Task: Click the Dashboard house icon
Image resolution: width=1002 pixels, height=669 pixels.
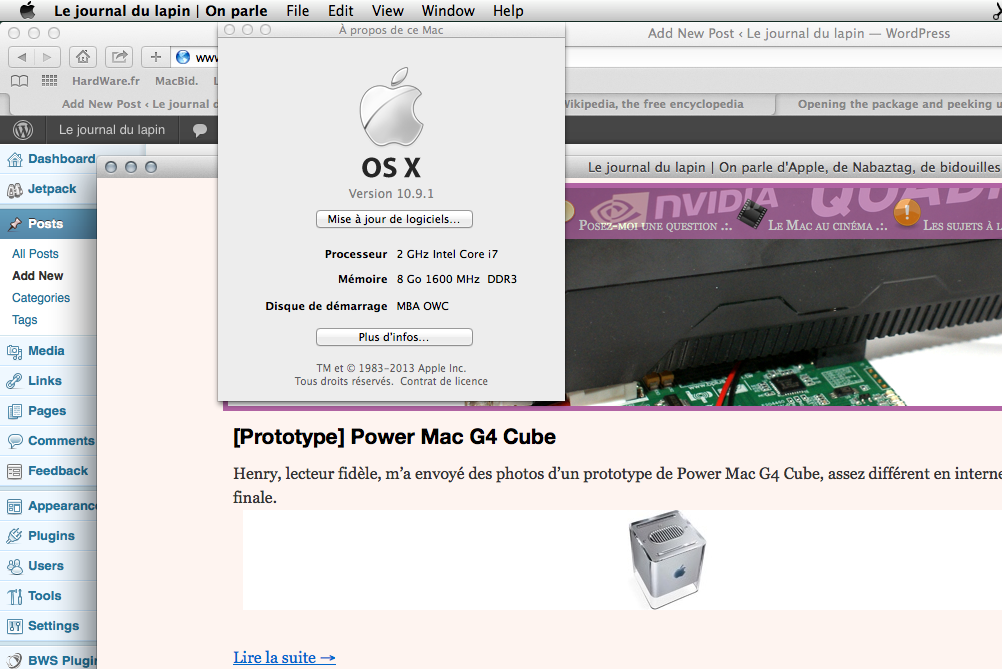Action: coord(15,160)
